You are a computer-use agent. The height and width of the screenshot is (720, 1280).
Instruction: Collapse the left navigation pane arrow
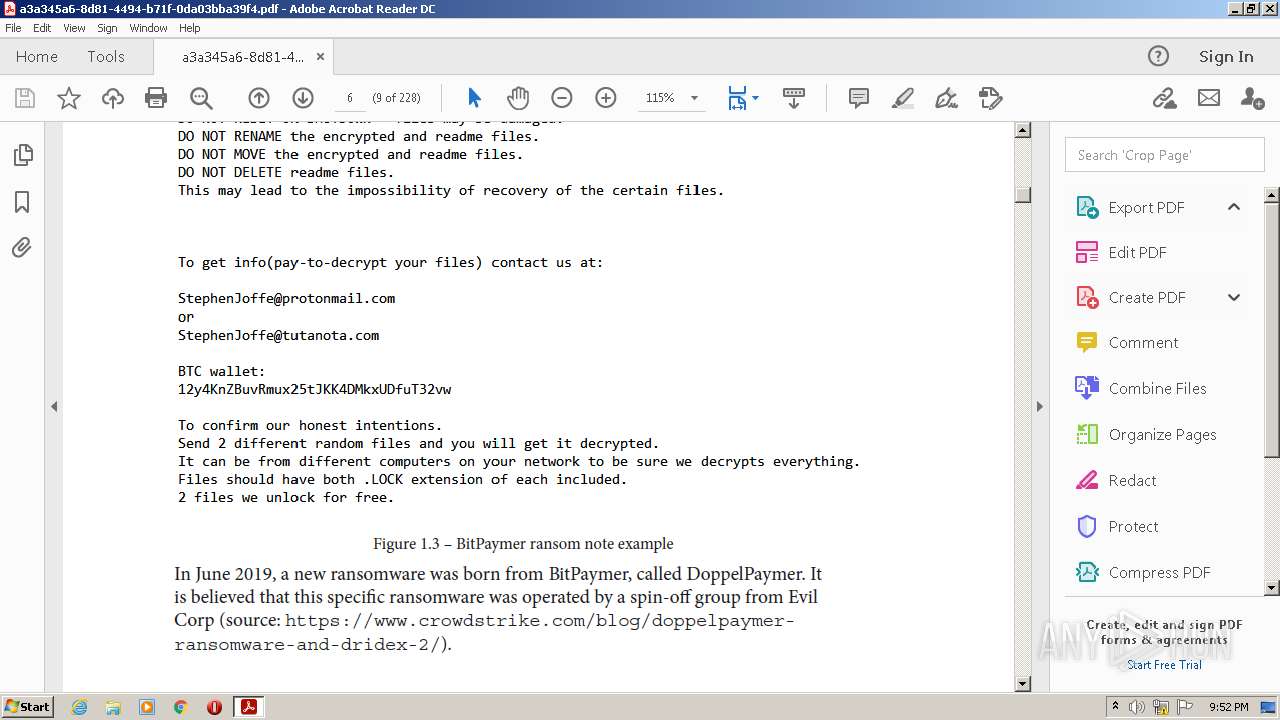coord(54,407)
